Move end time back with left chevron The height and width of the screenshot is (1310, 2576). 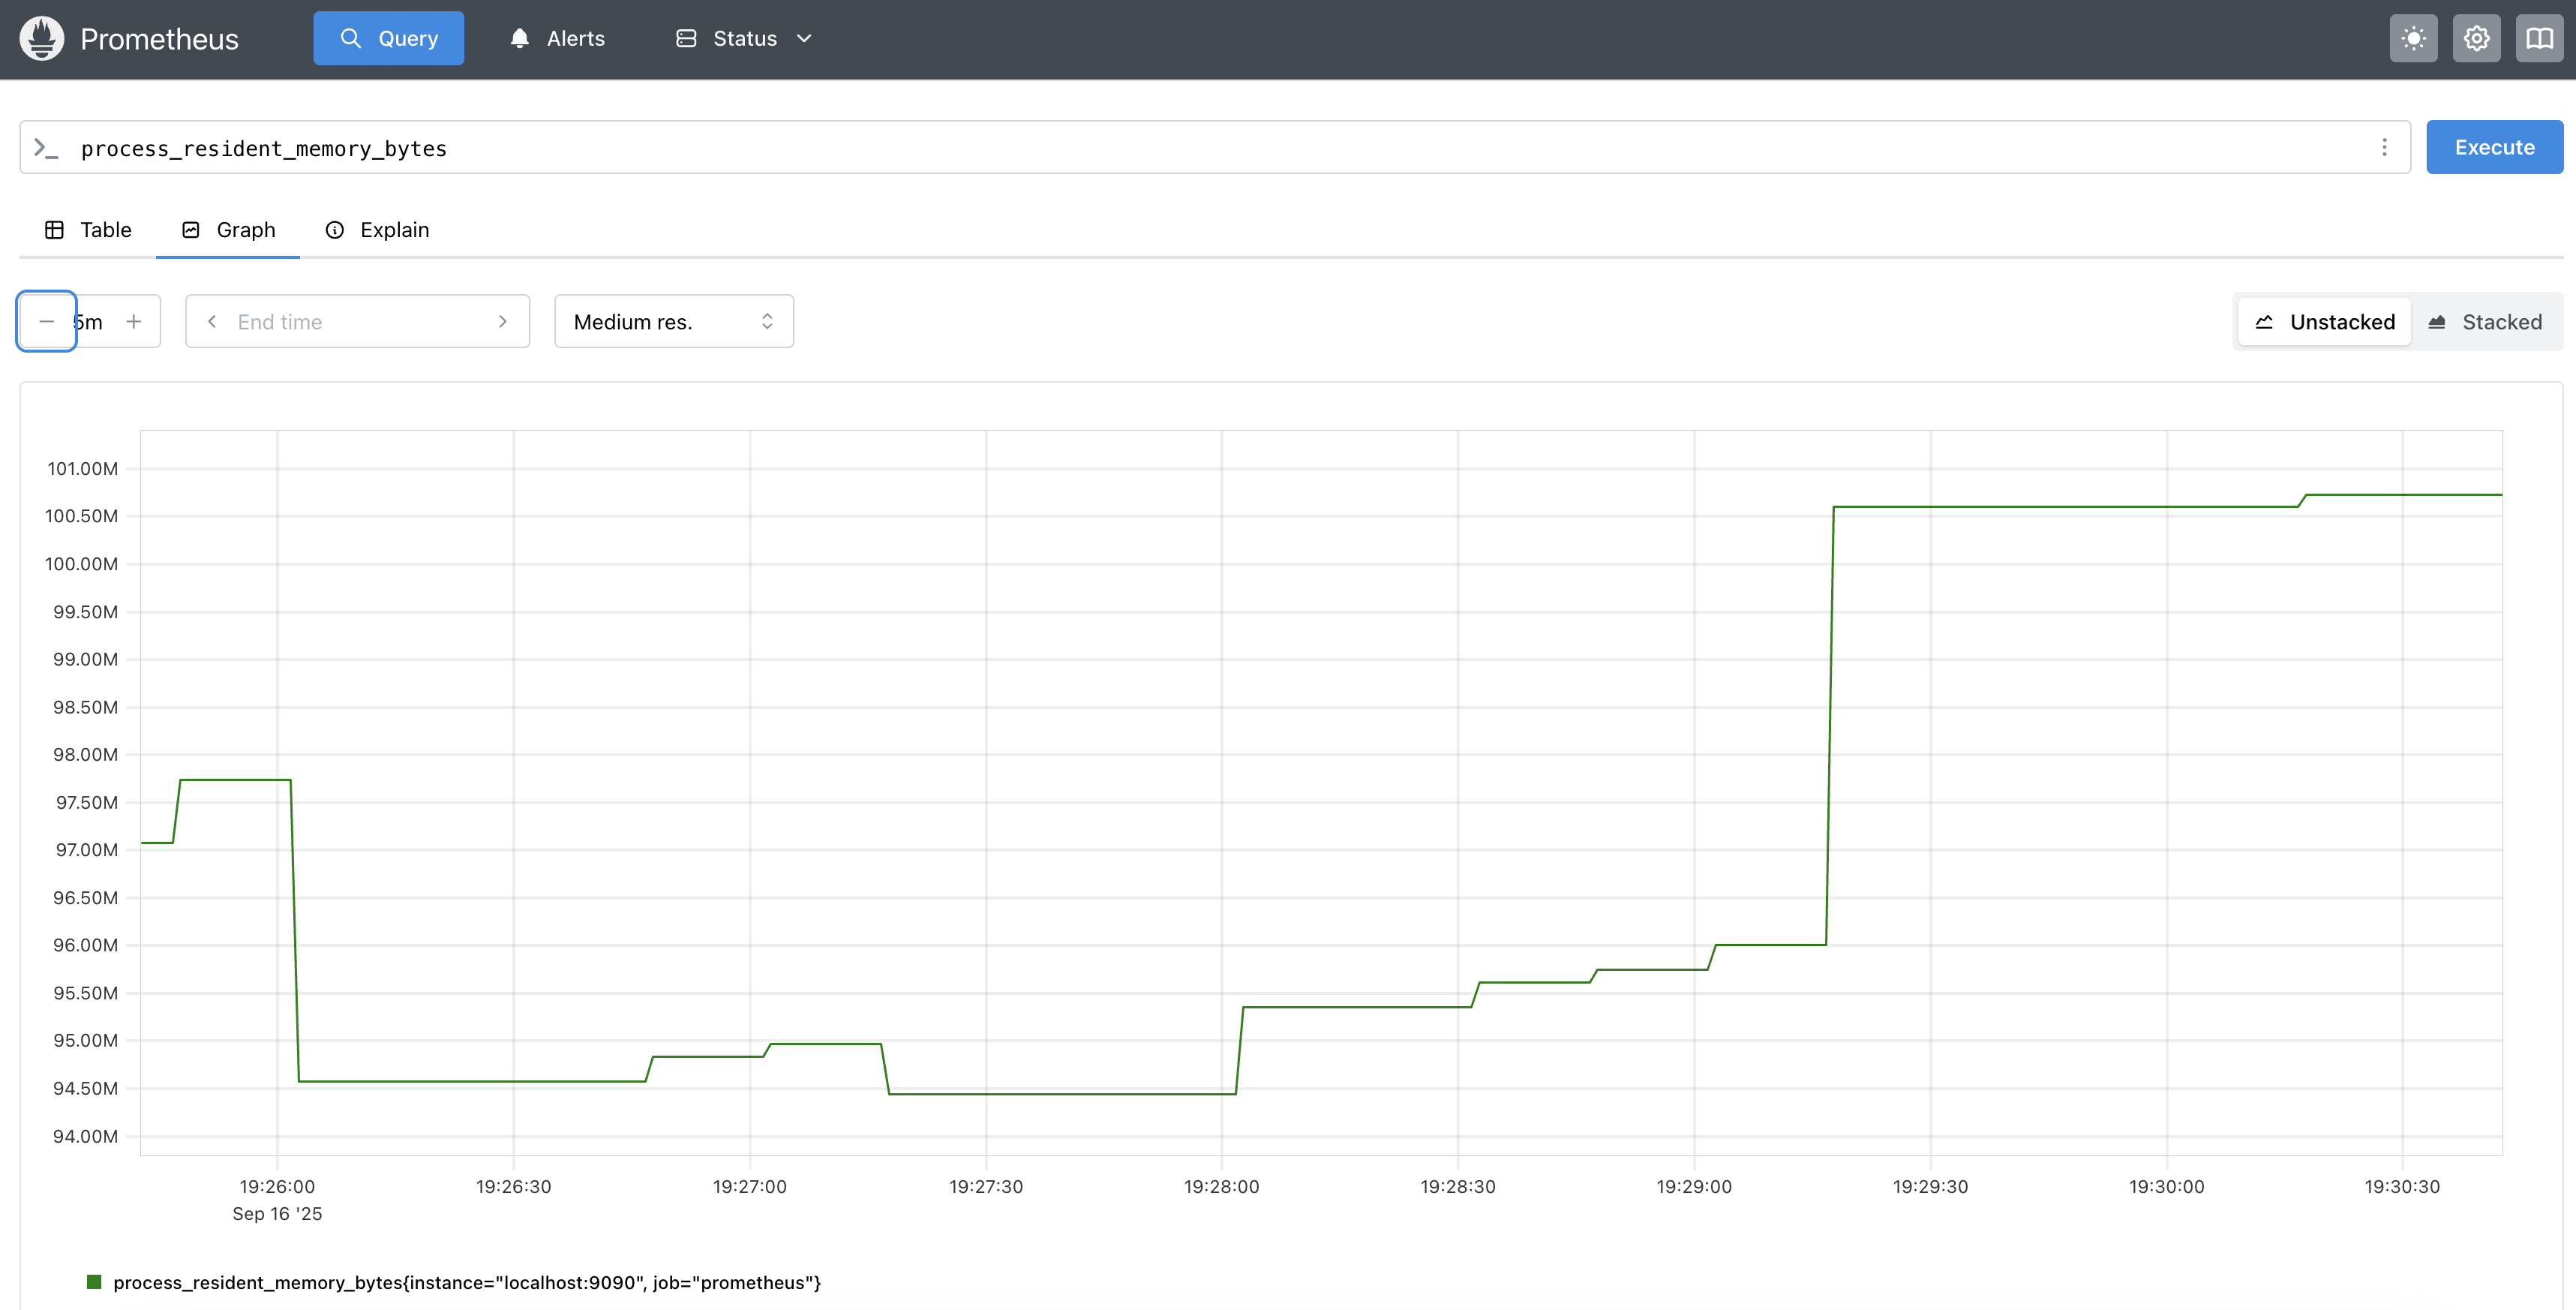212,322
